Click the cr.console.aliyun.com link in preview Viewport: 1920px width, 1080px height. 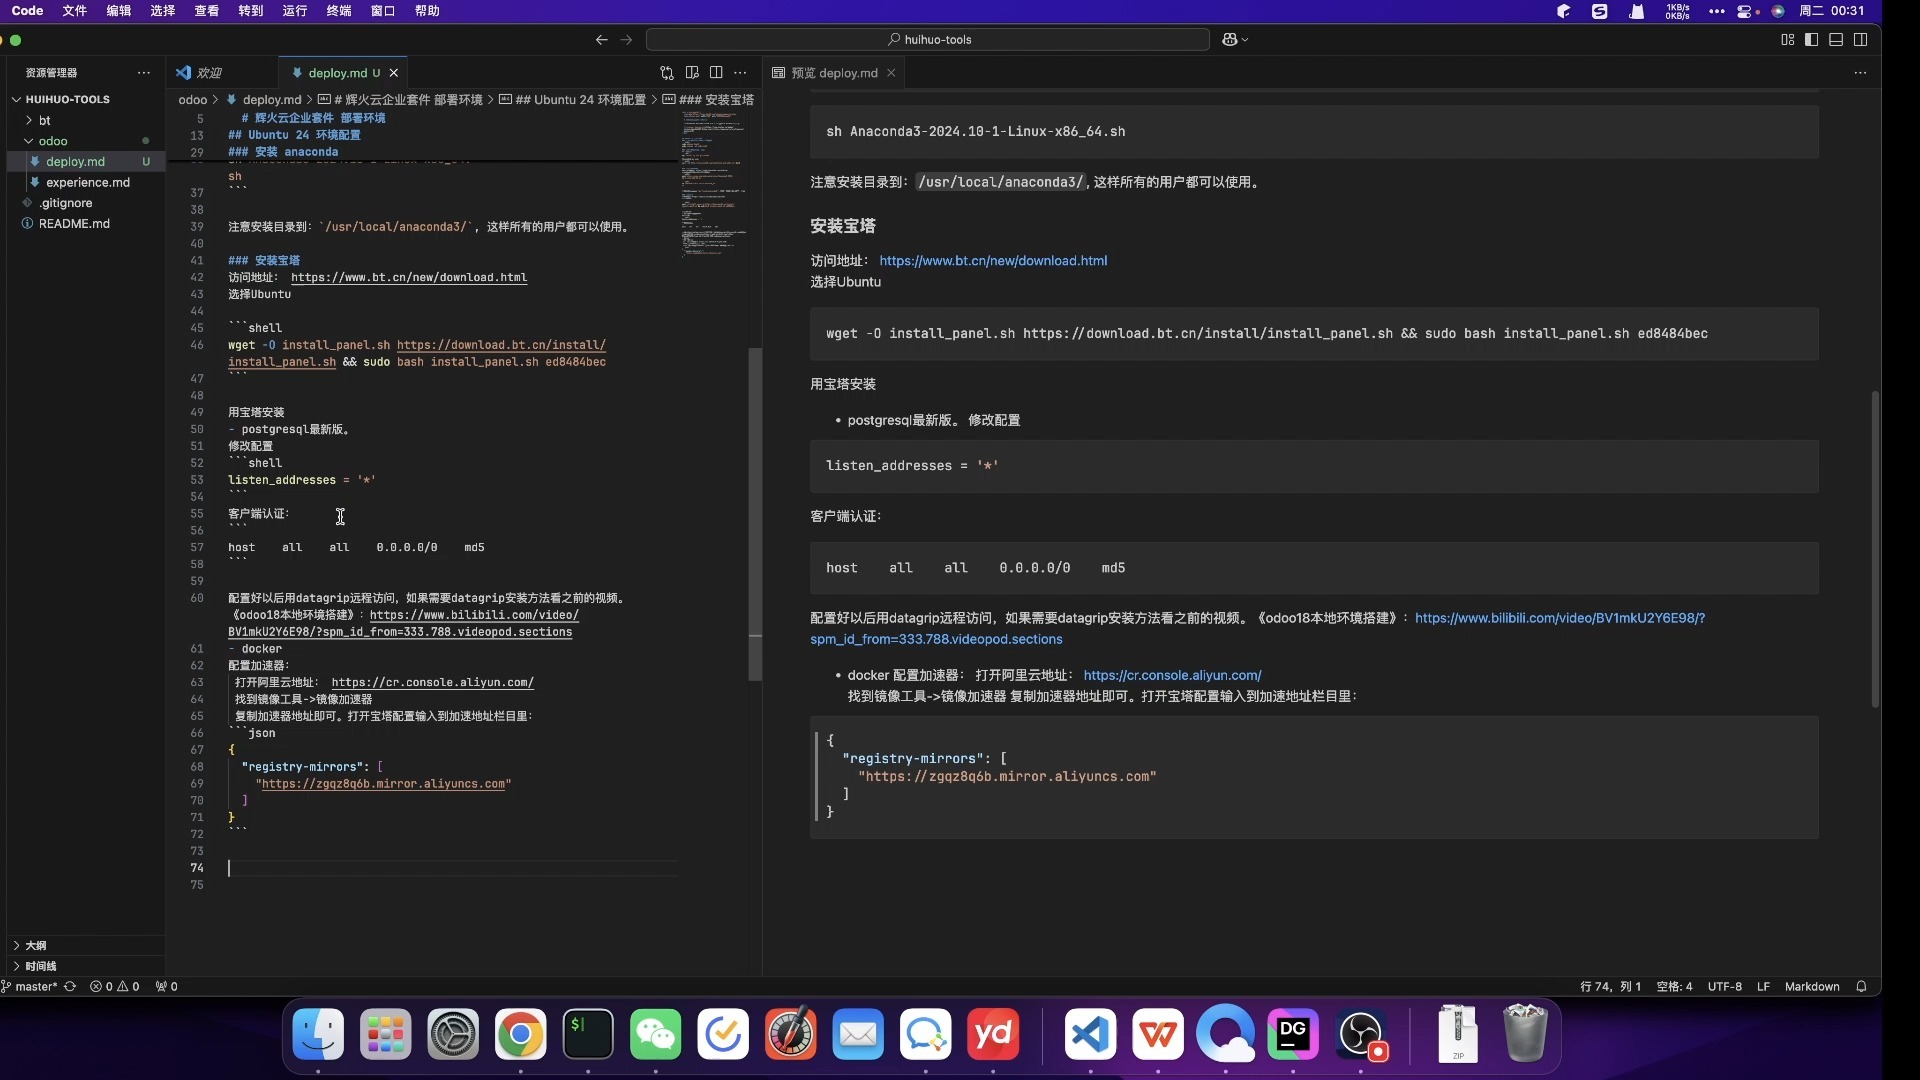coord(1172,676)
